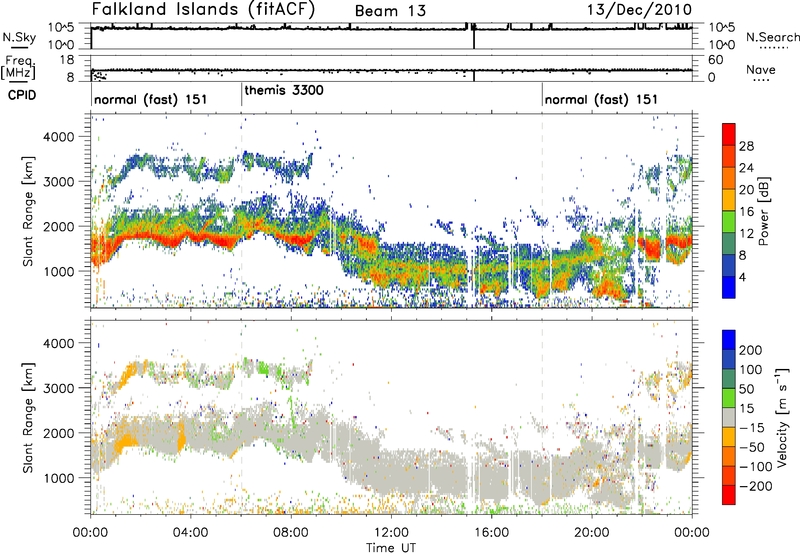Click the light green 12–16 dB power colorbar segment
The width and height of the screenshot is (800, 554).
[729, 221]
